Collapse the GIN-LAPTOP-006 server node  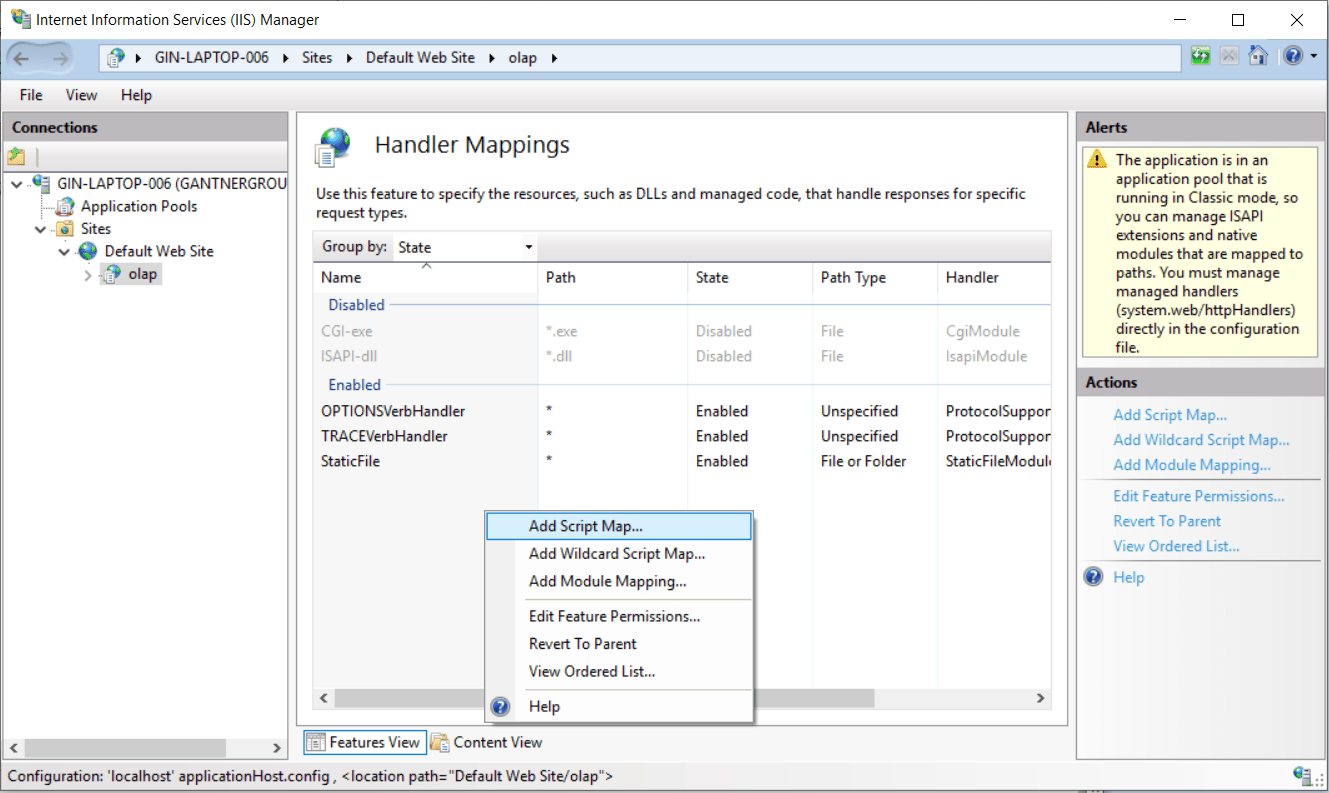pyautogui.click(x=17, y=184)
